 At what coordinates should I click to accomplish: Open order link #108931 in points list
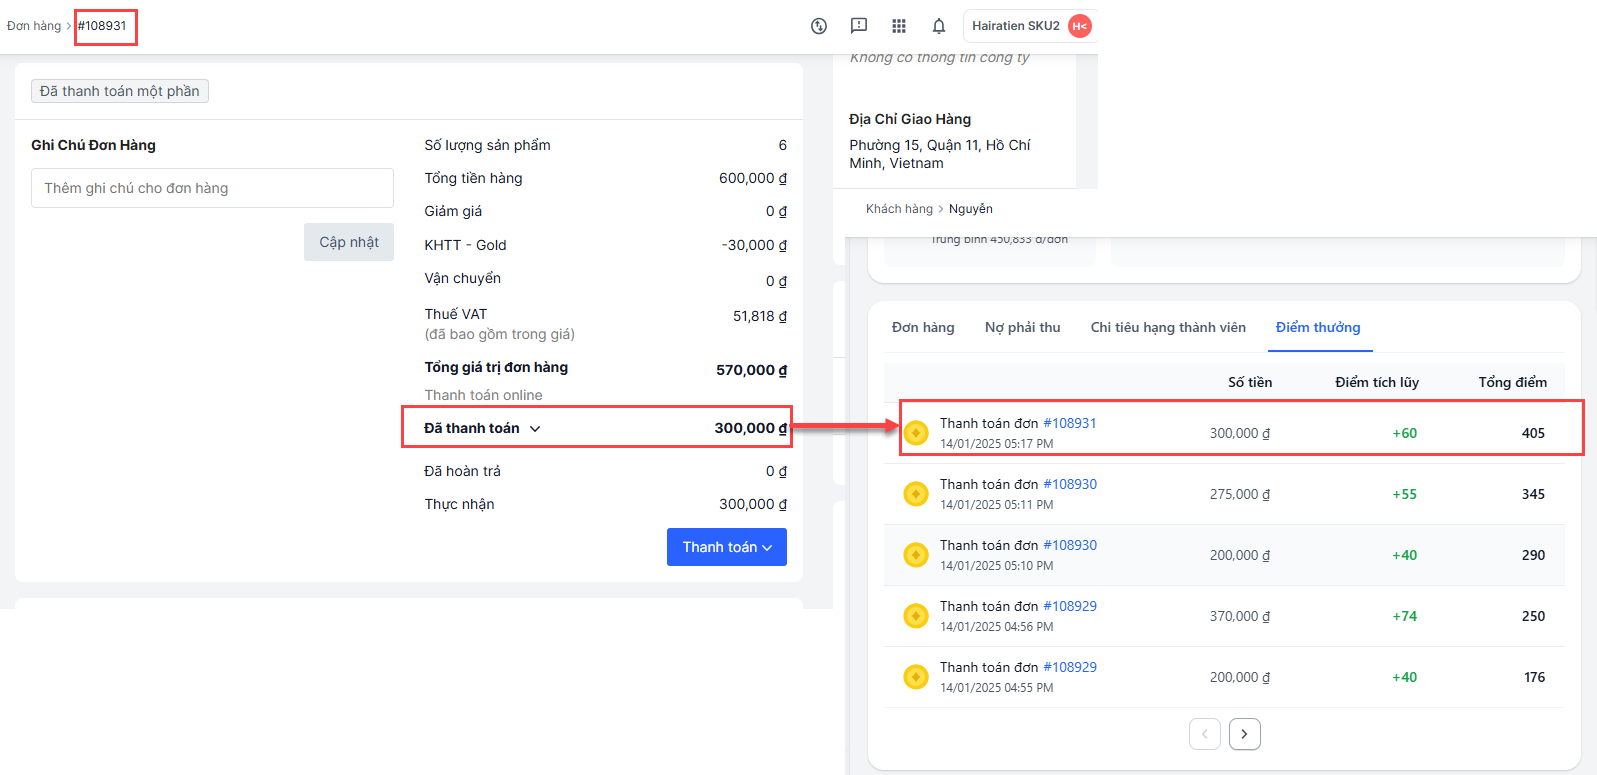point(1069,423)
